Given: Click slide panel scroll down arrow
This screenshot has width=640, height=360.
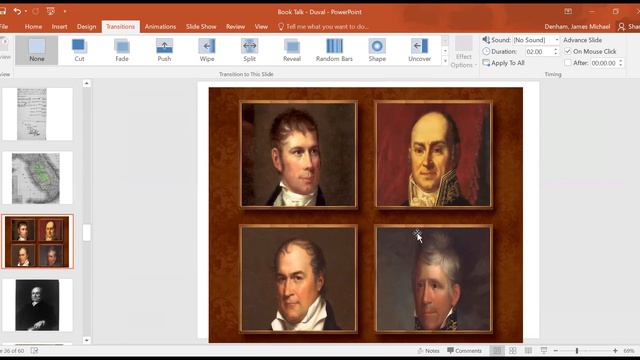Looking at the screenshot, I should click(87, 340).
